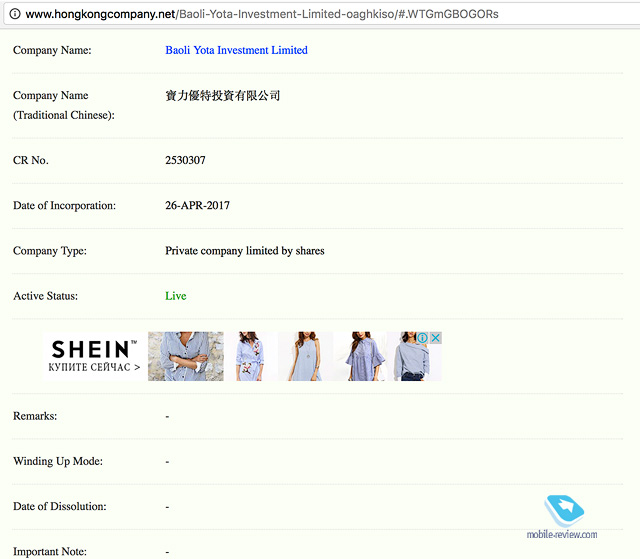
Task: Click the 'Important Note:' label
Action: point(50,551)
